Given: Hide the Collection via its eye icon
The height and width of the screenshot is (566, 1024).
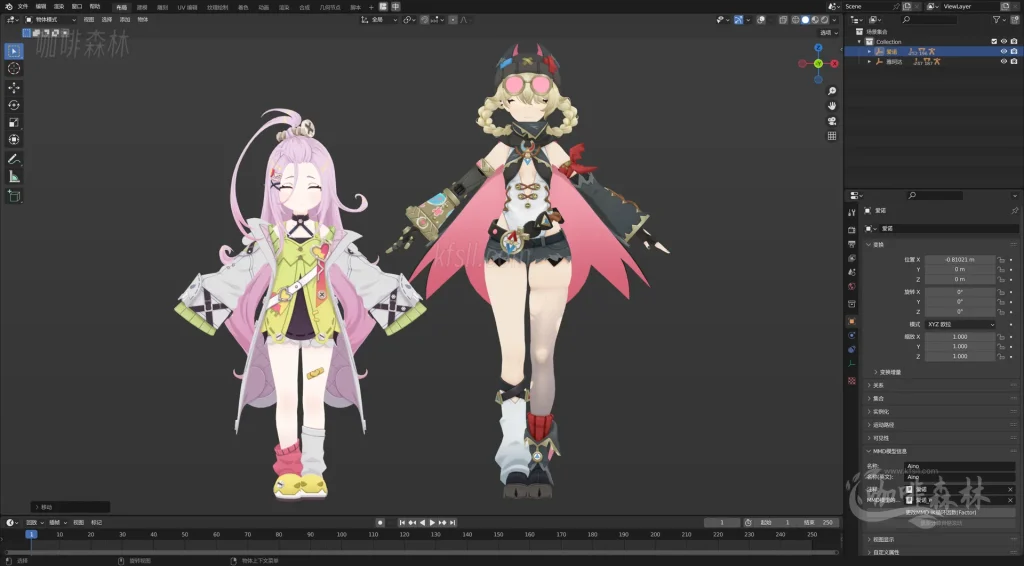Looking at the screenshot, I should tap(1004, 41).
